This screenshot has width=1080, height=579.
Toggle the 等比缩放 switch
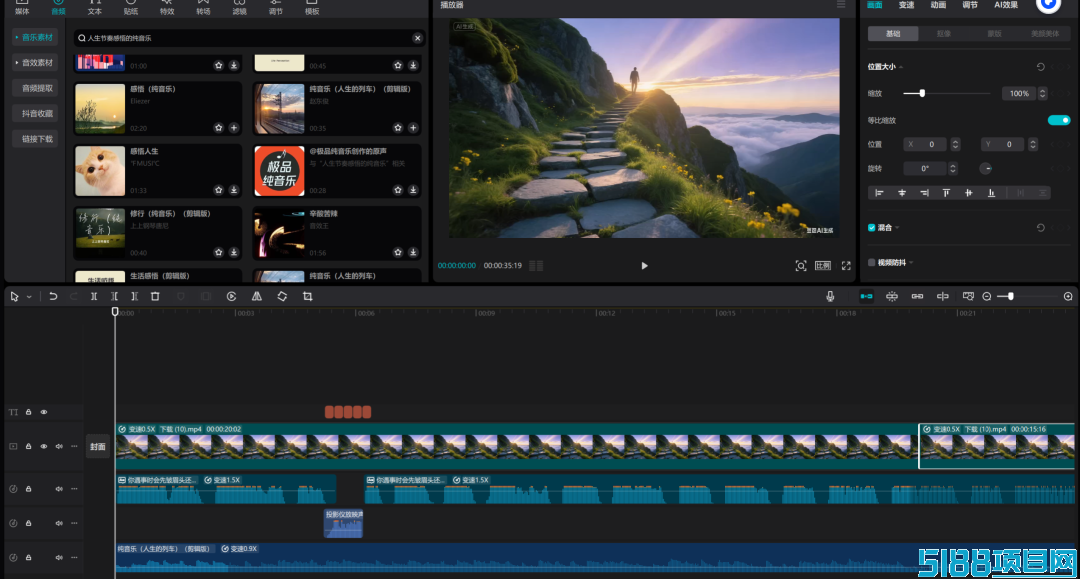pyautogui.click(x=1059, y=120)
